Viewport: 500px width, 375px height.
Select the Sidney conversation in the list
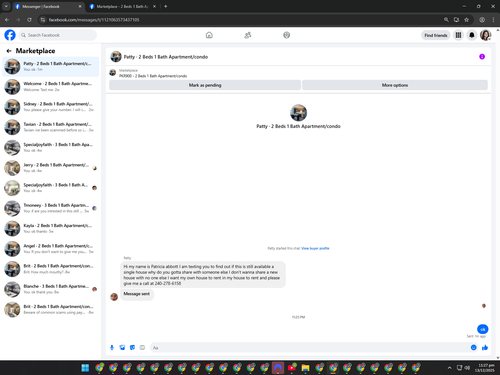[x=51, y=107]
